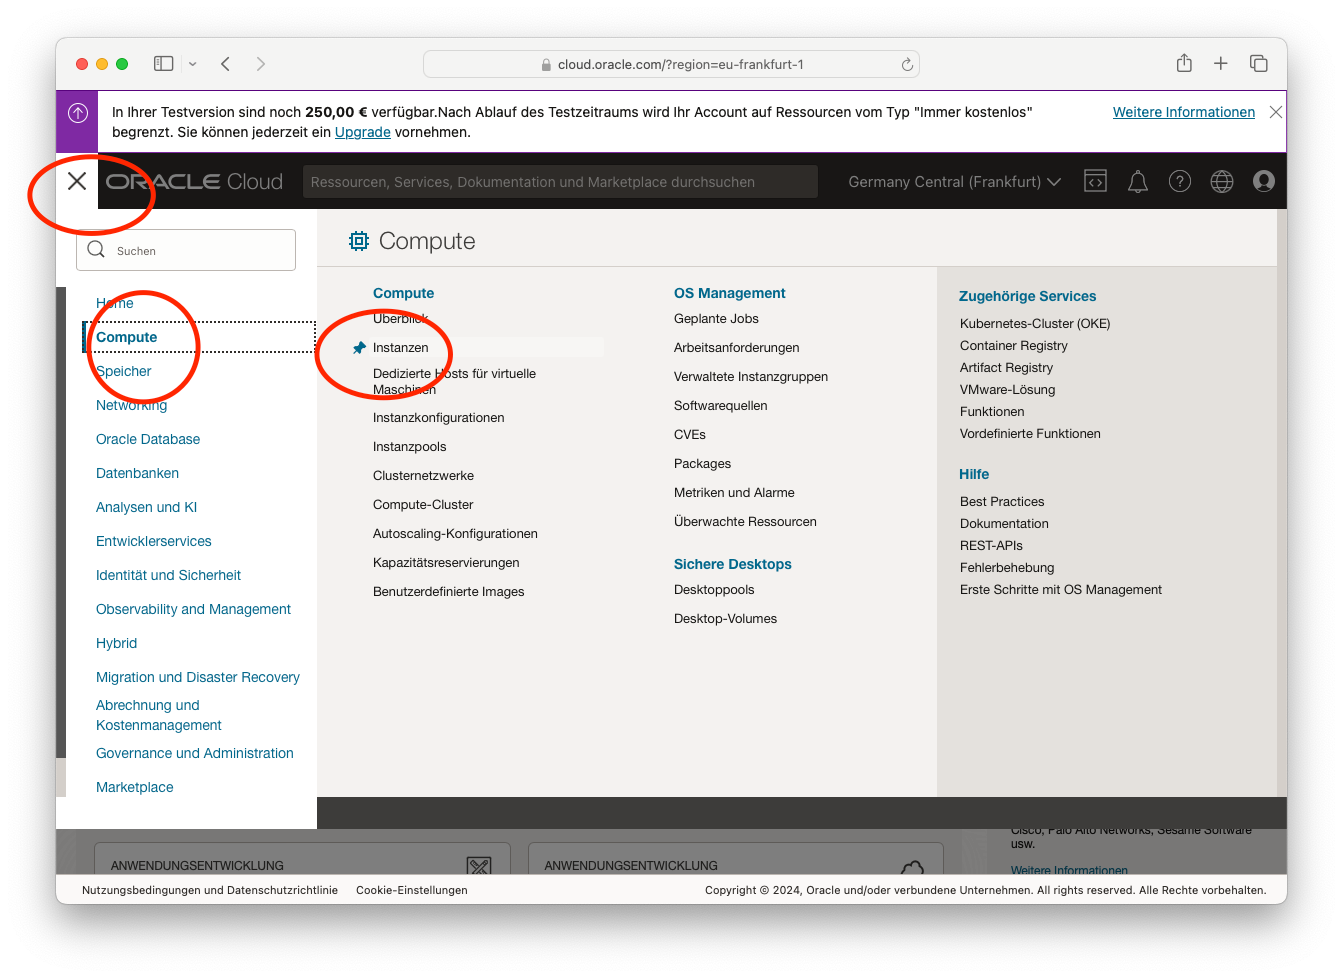Open the language globe icon
1343x978 pixels.
coord(1222,181)
